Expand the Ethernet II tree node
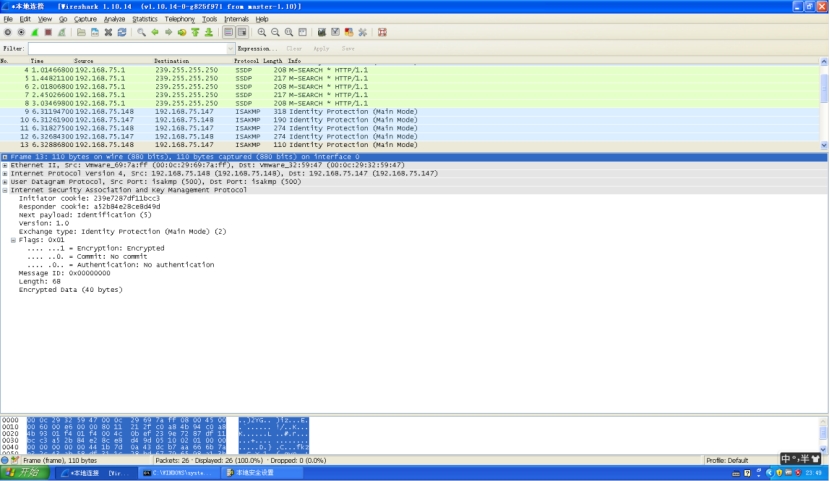830x481 pixels. [x=5, y=165]
